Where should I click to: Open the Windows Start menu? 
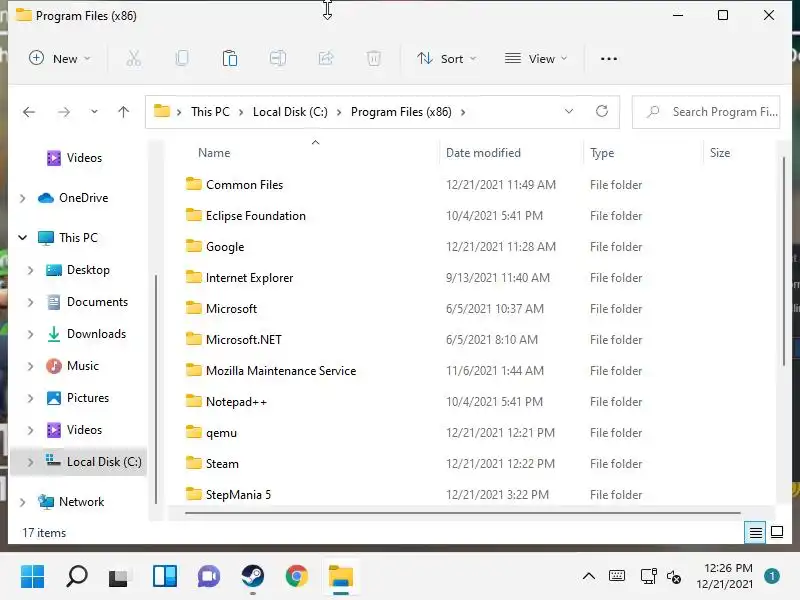point(32,577)
